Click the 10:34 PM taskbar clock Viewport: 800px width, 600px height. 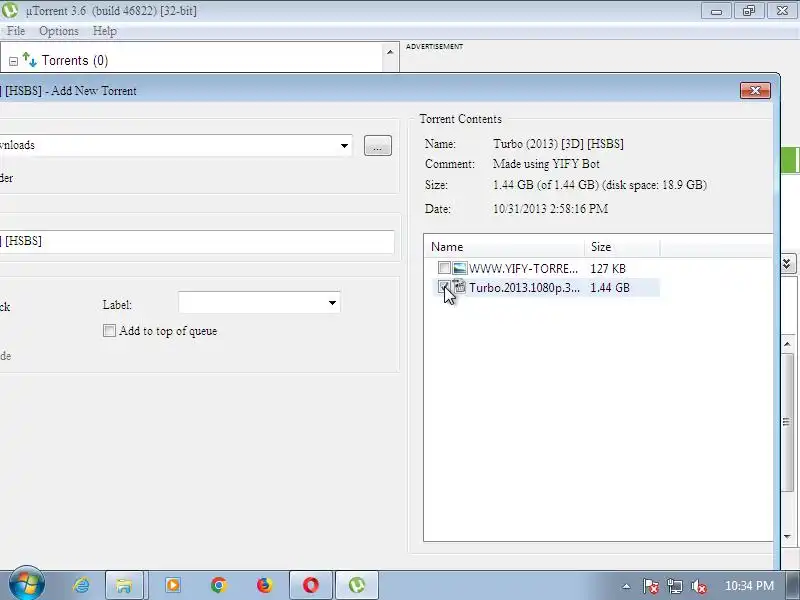(x=749, y=586)
